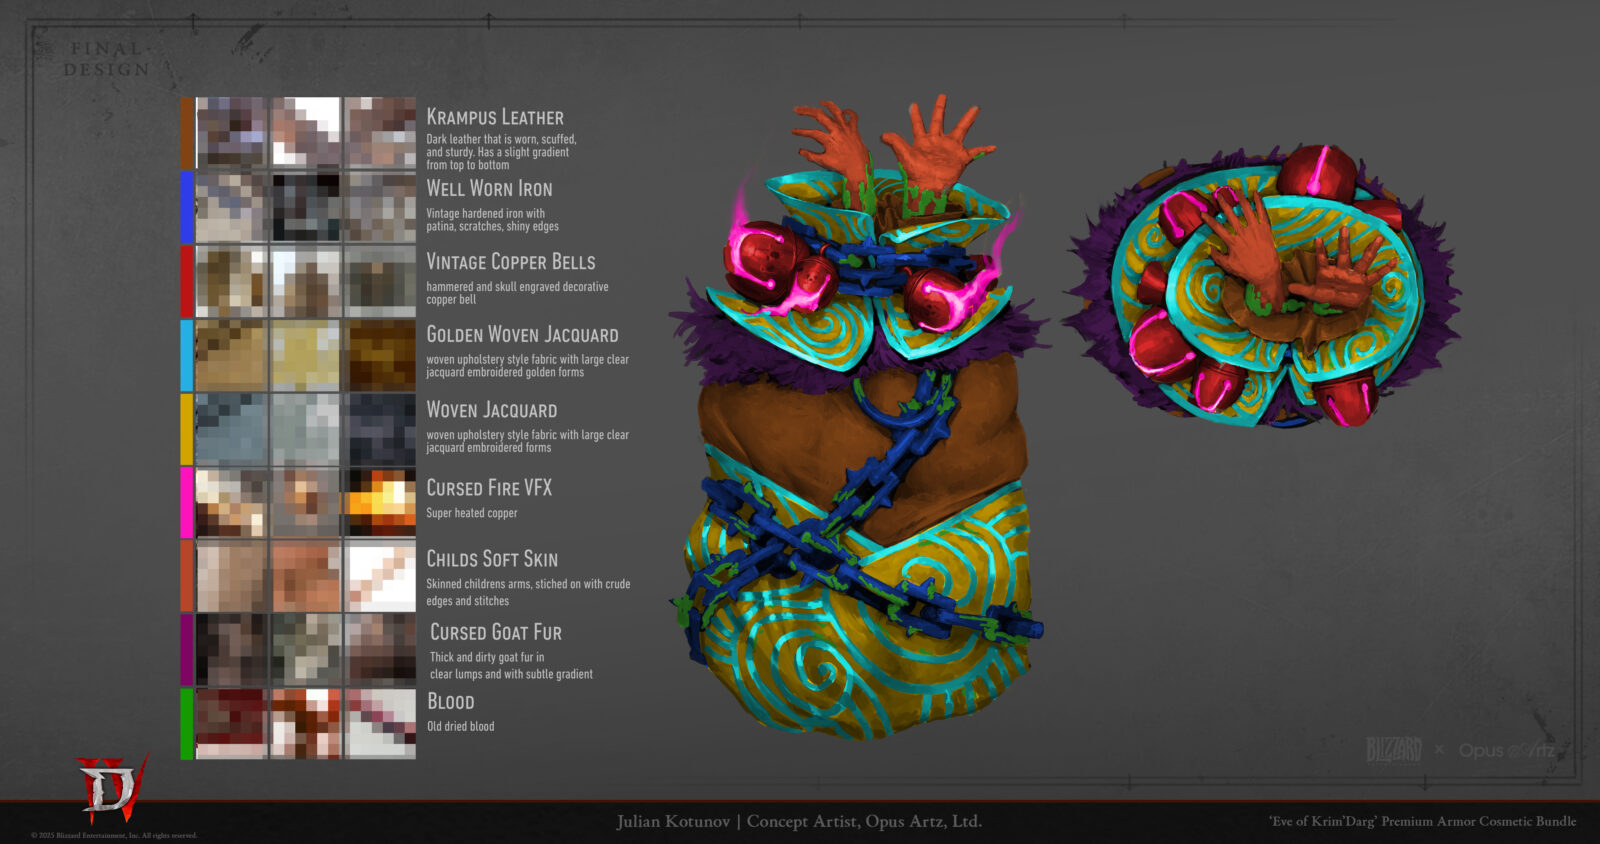This screenshot has height=844, width=1600.
Task: Click the third Childs Soft Skin thumbnail
Action: pyautogui.click(x=380, y=576)
